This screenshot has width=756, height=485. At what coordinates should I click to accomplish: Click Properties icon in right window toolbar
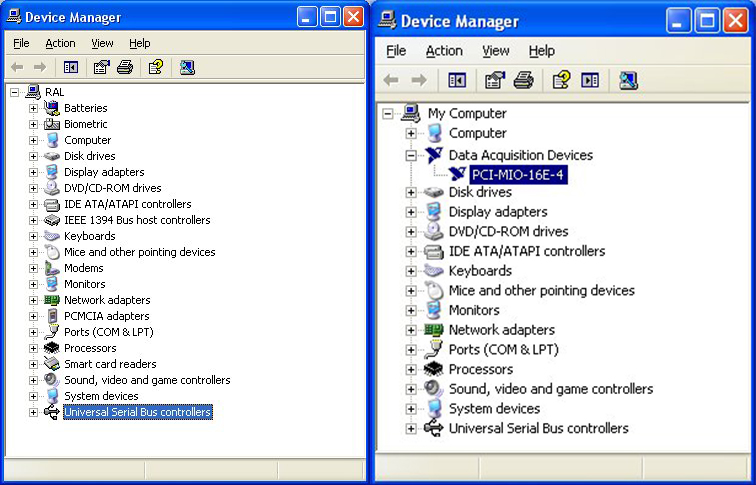[495, 80]
